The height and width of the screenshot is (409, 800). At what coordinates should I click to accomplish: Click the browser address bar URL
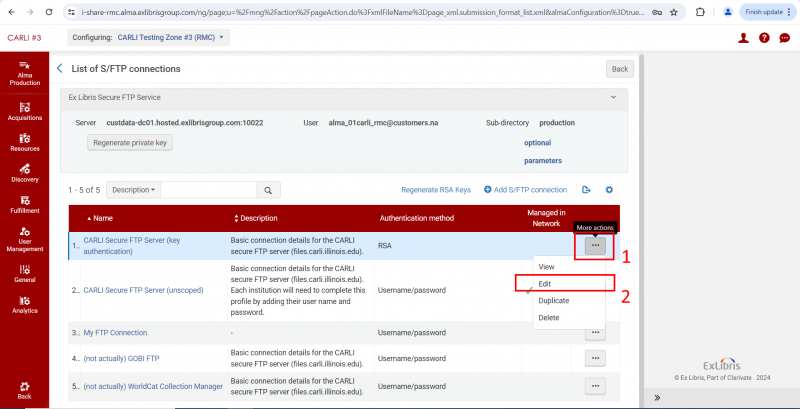coord(362,12)
